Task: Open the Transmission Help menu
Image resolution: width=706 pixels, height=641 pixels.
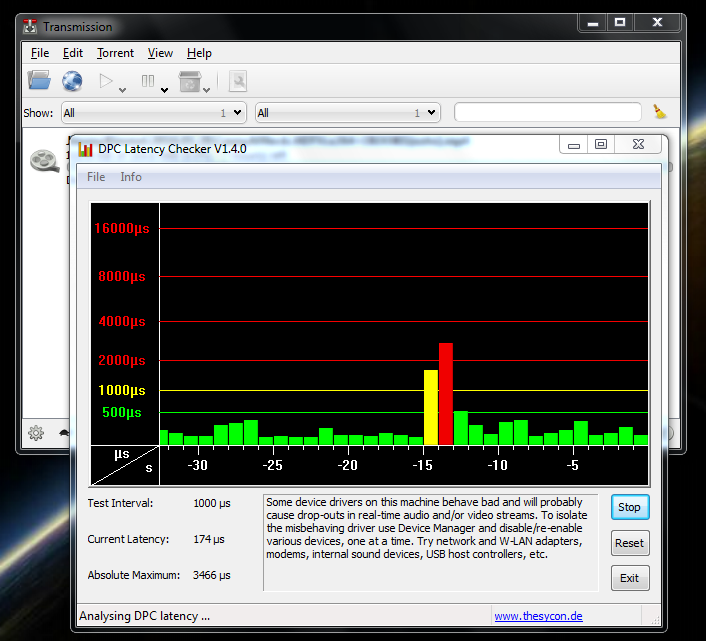Action: click(x=199, y=53)
